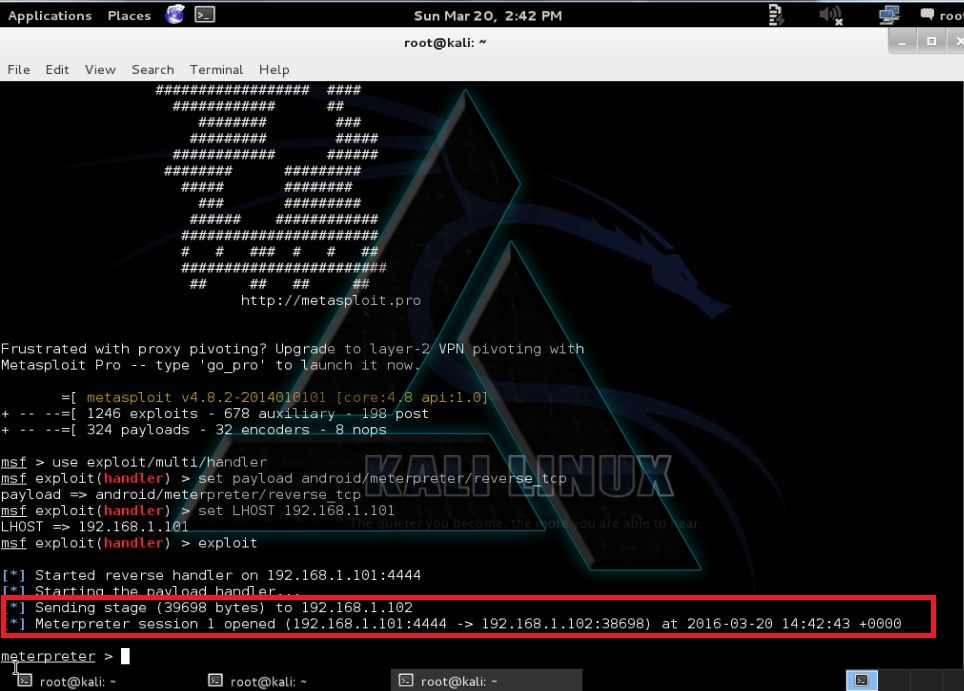
Task: Open the Edit menu in terminal
Action: pyautogui.click(x=57, y=69)
